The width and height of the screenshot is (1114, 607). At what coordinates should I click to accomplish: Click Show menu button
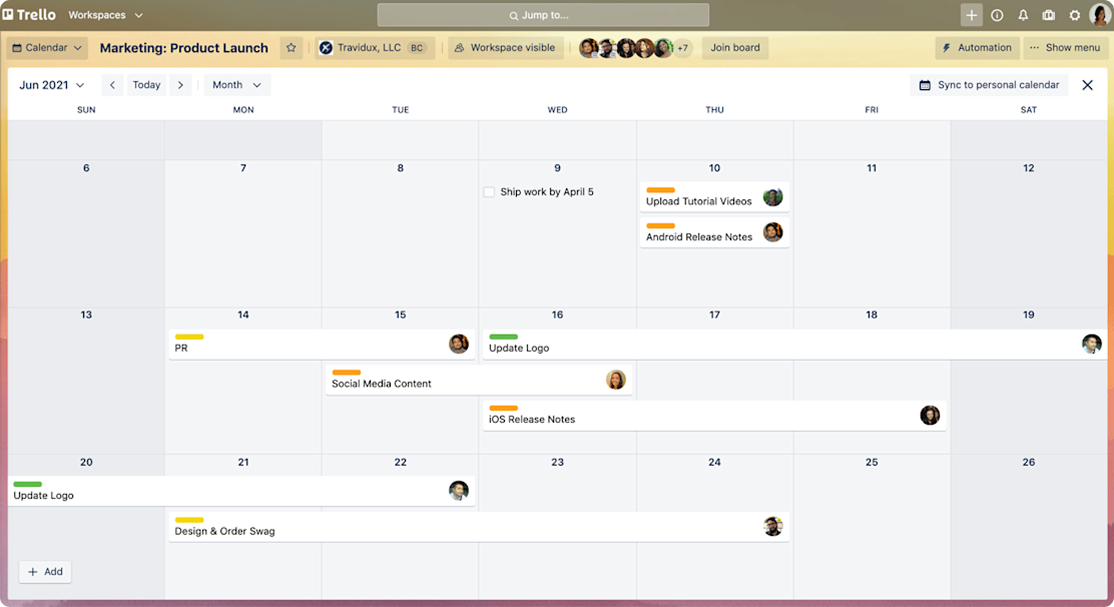[1065, 48]
